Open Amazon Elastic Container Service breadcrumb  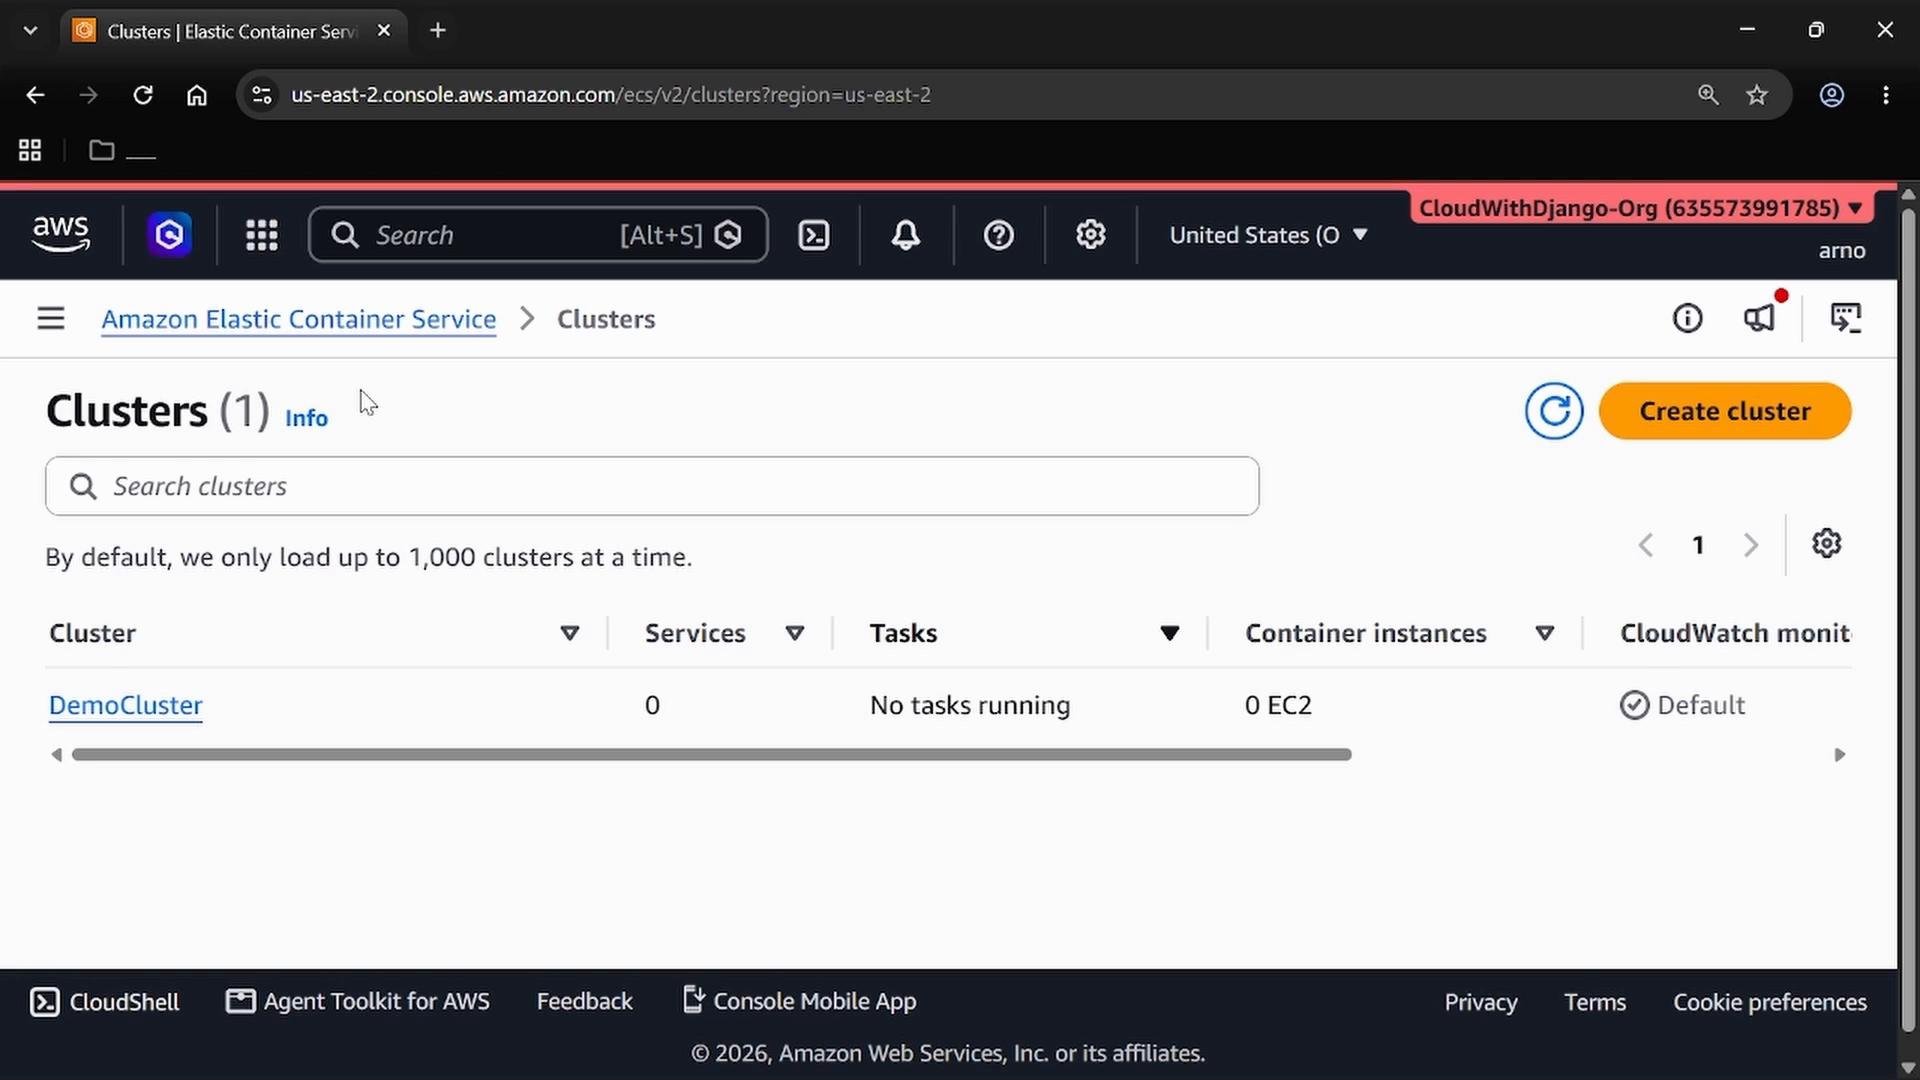(299, 319)
